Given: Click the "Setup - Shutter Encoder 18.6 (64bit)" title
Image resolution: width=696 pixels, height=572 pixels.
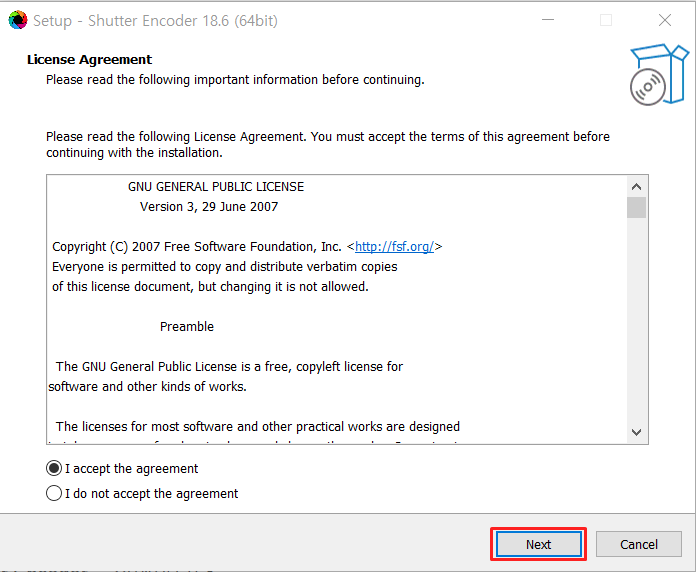Looking at the screenshot, I should pyautogui.click(x=155, y=21).
